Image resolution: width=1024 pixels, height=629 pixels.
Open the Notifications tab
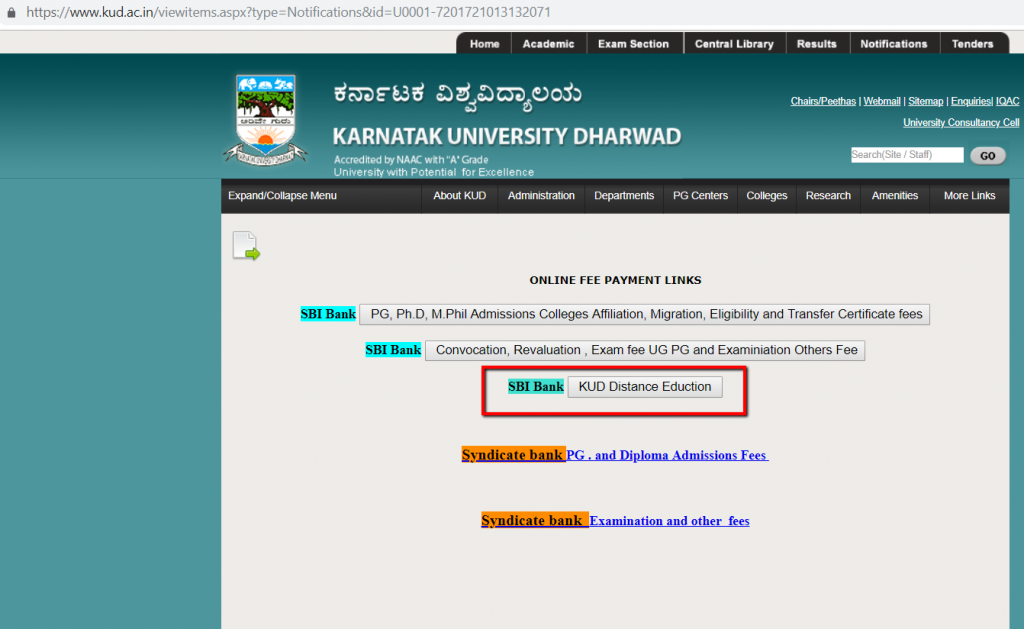pos(893,43)
